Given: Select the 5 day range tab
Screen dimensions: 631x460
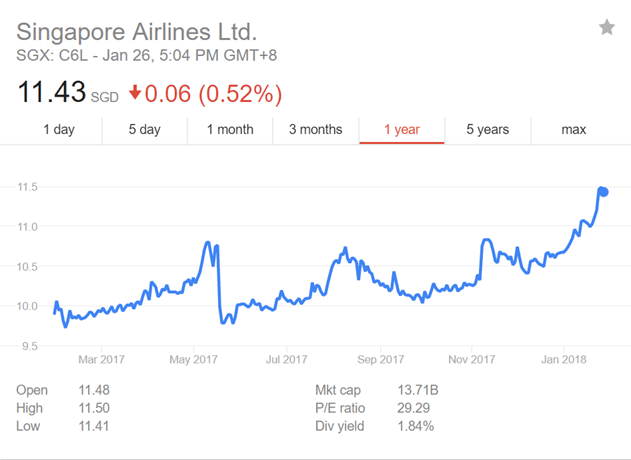Looking at the screenshot, I should click(x=144, y=129).
